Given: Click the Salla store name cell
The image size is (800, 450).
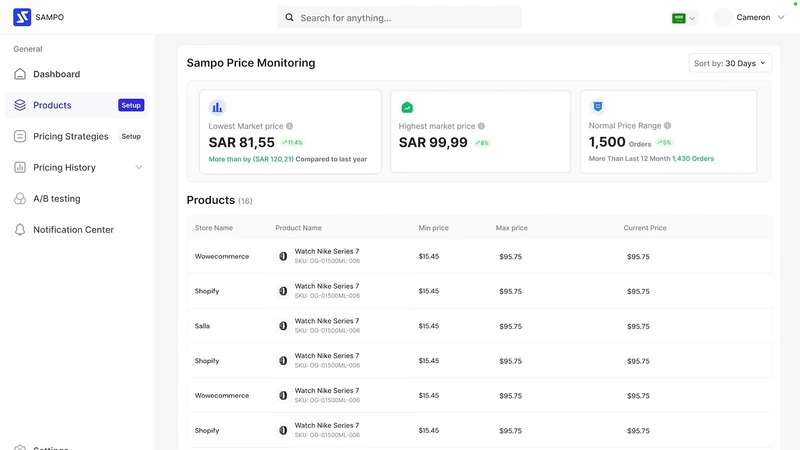Looking at the screenshot, I should click(202, 326).
